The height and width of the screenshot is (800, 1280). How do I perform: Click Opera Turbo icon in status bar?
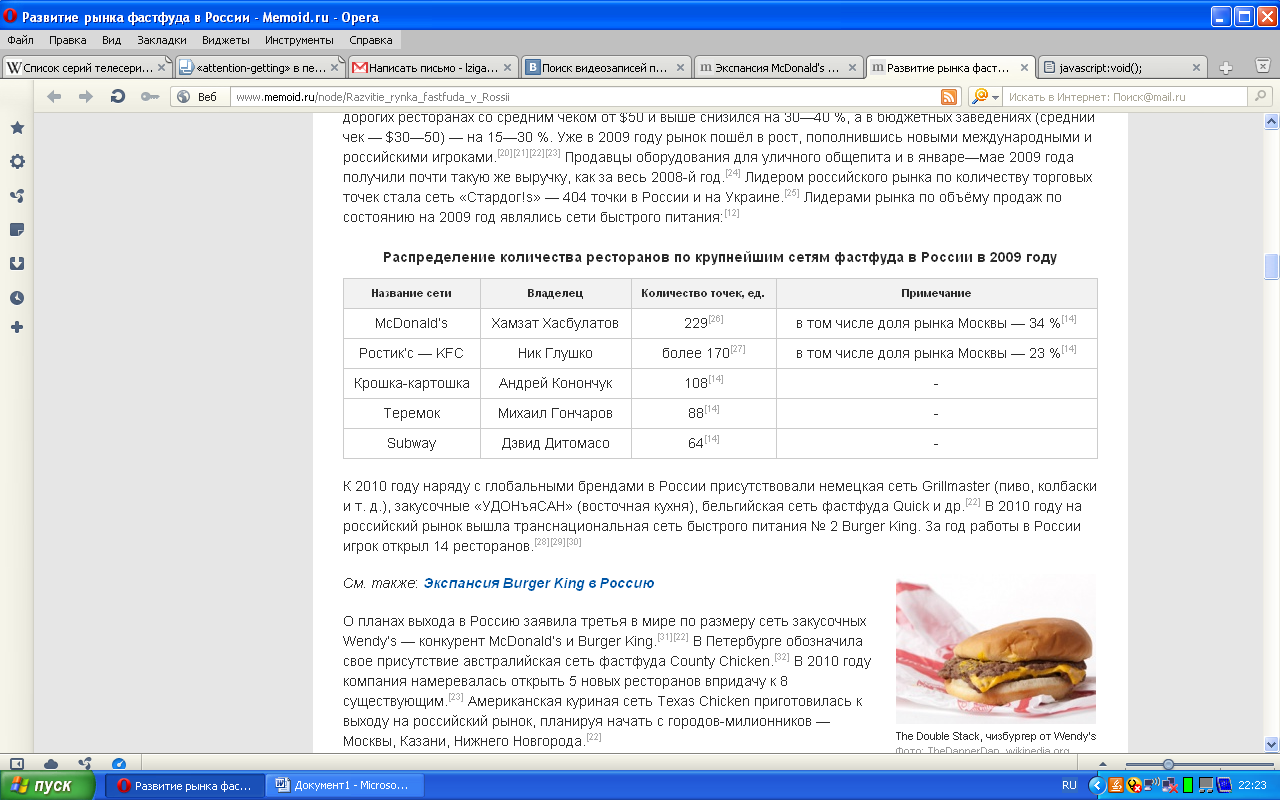(119, 763)
